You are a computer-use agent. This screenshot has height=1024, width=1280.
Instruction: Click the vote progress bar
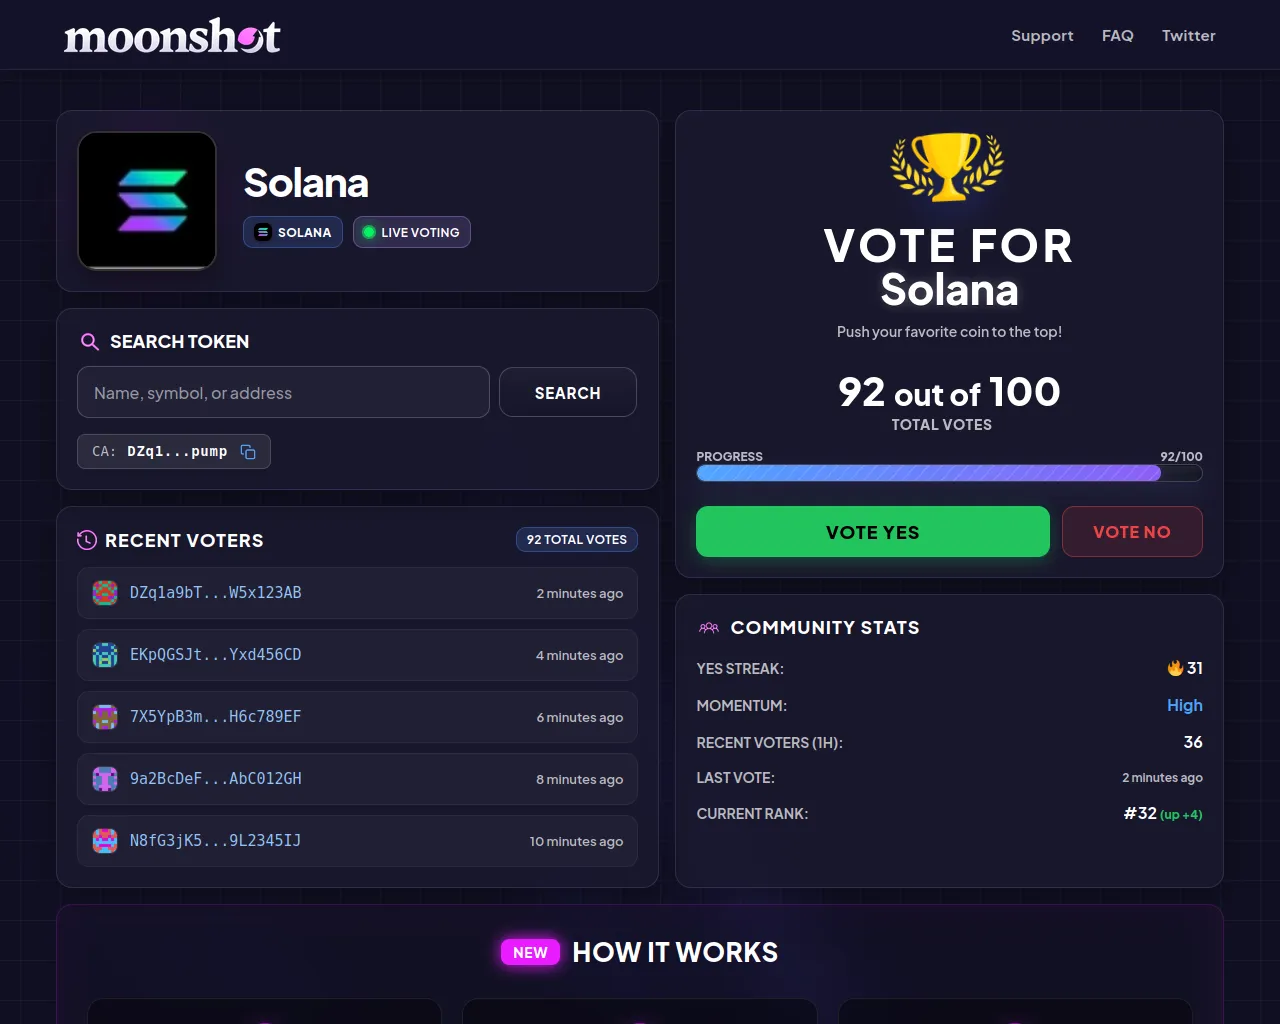click(x=949, y=473)
